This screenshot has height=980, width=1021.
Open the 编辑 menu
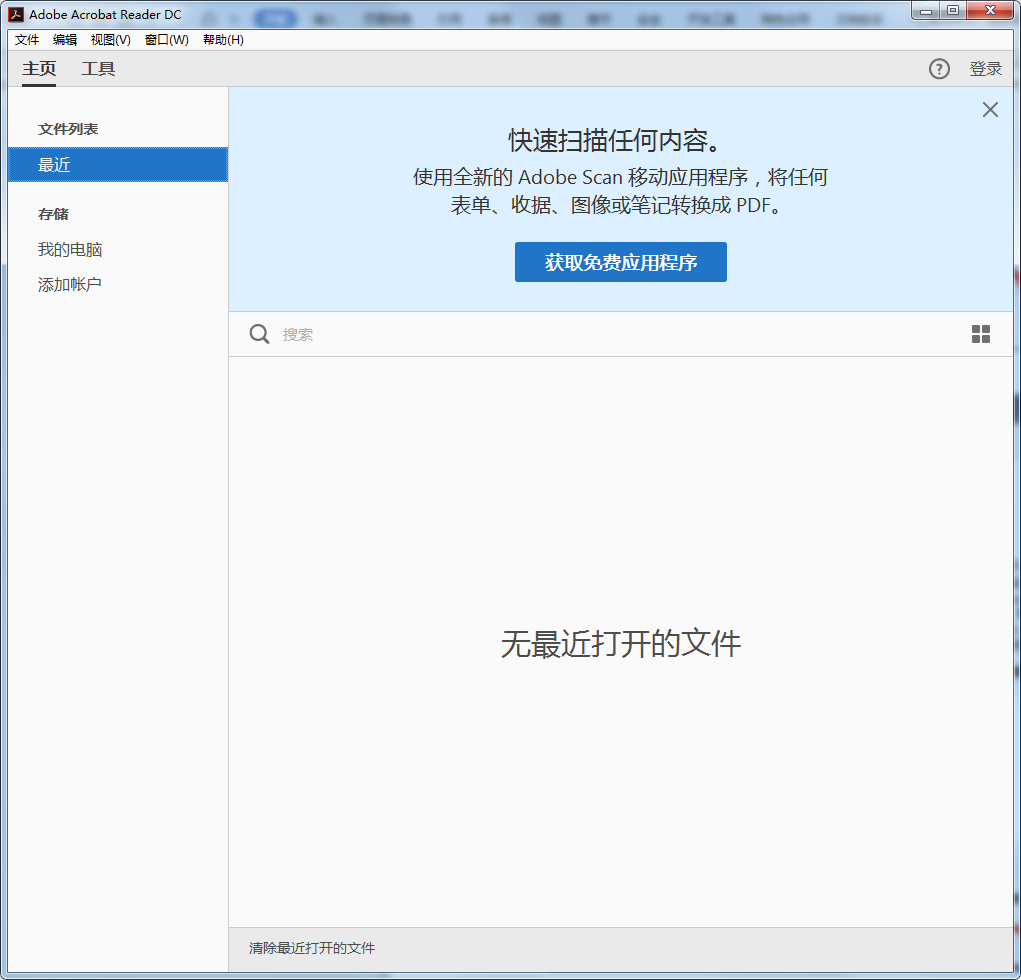coord(65,40)
